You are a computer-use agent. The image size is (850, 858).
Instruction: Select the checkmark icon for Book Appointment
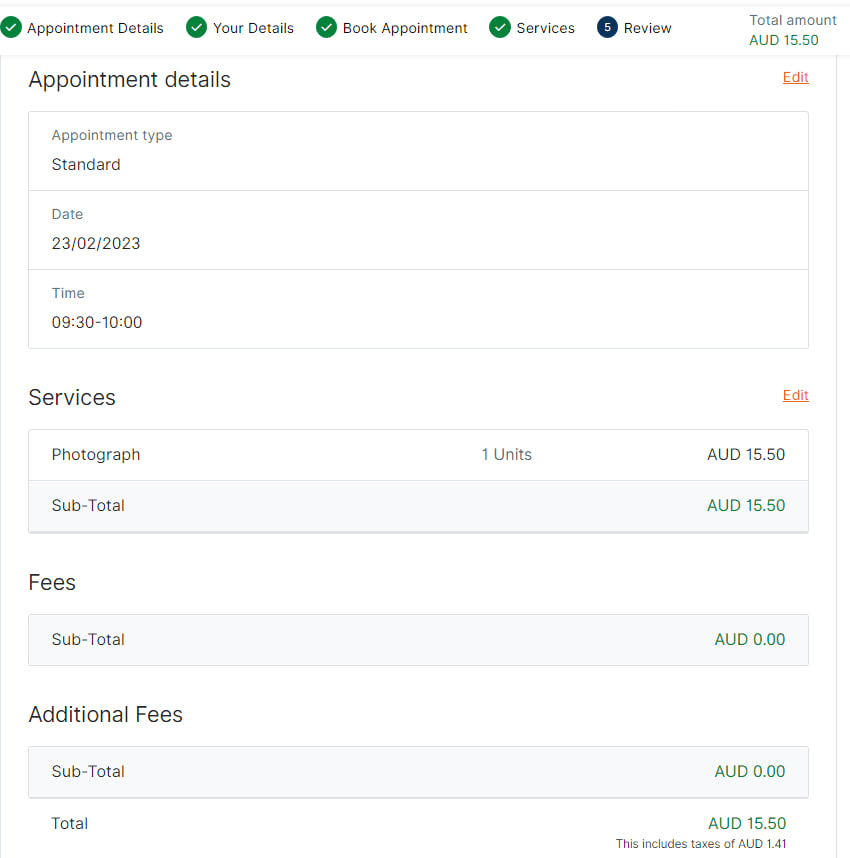pos(326,28)
